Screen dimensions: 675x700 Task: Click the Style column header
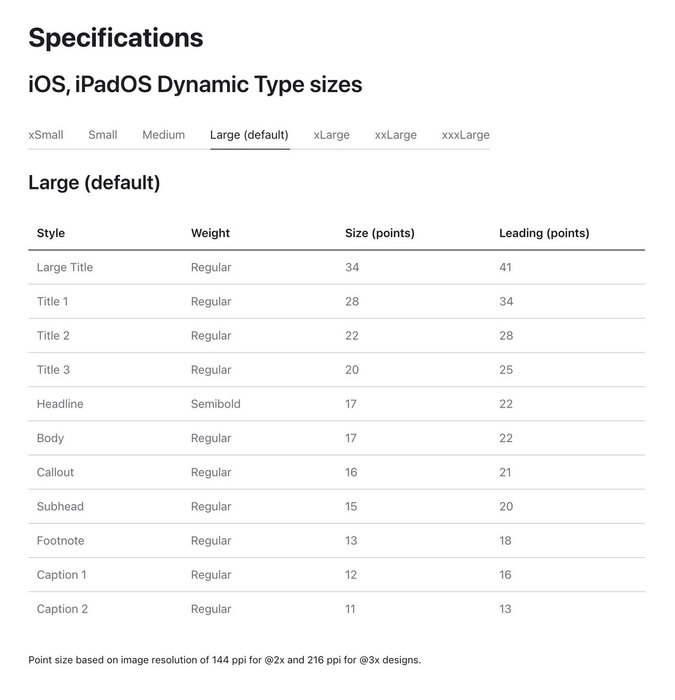(x=51, y=233)
